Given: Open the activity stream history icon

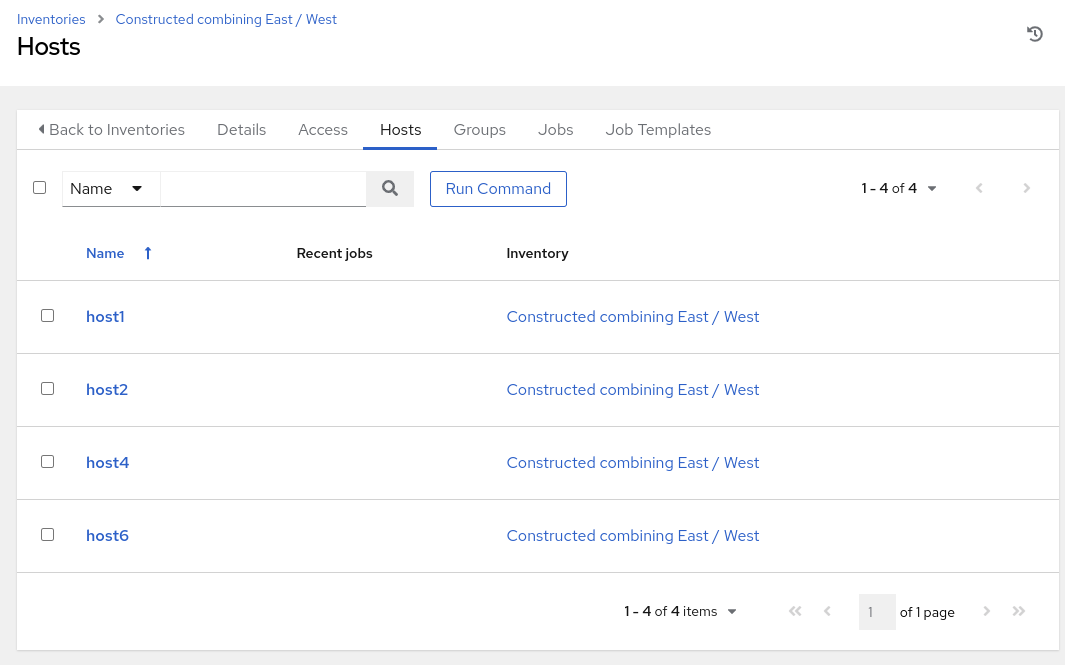Looking at the screenshot, I should point(1035,34).
